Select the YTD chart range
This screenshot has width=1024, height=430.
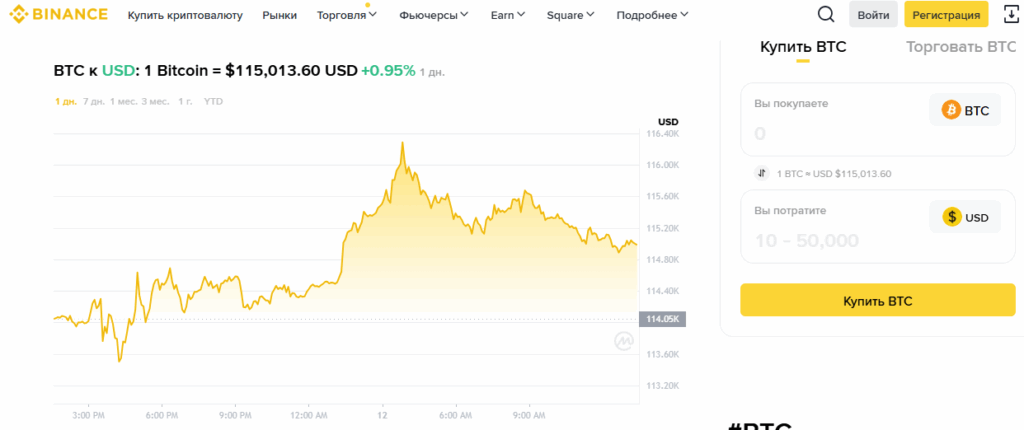click(214, 101)
